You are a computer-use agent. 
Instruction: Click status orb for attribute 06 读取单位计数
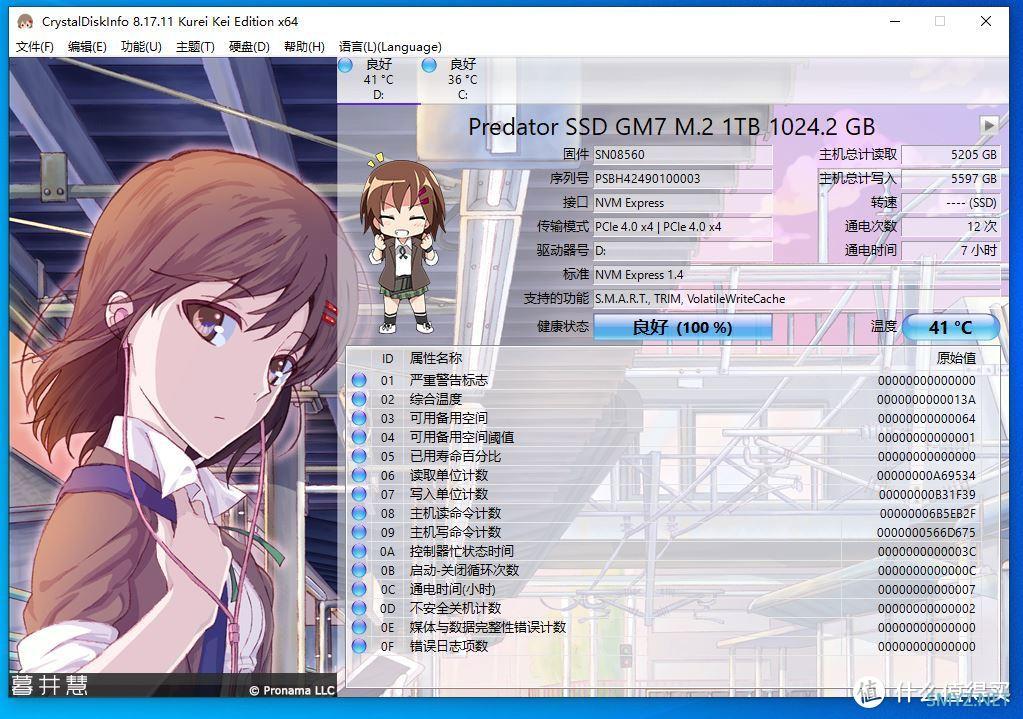coord(359,475)
